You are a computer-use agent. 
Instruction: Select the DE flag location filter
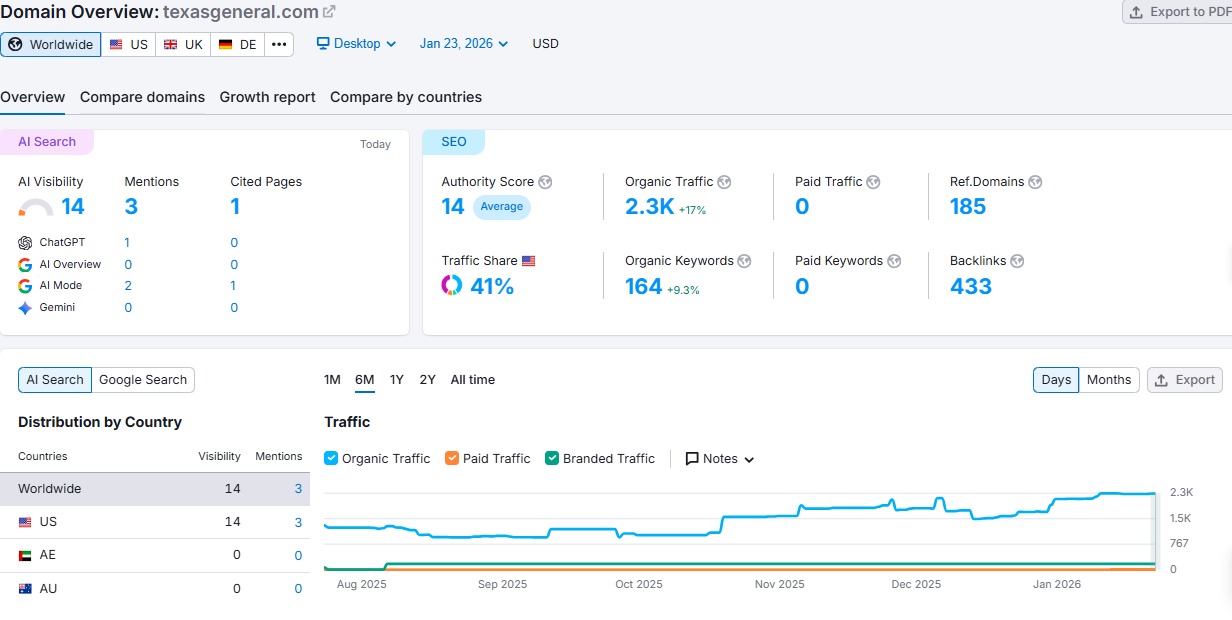point(237,44)
